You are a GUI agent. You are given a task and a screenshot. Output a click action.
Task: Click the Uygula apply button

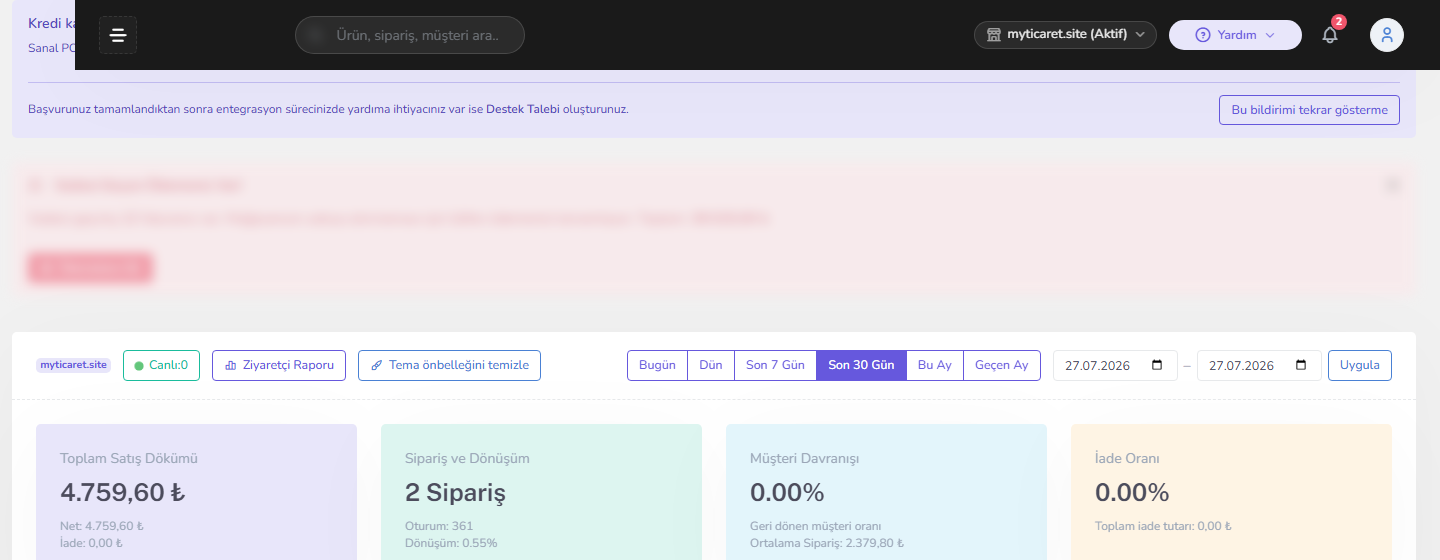pyautogui.click(x=1359, y=365)
